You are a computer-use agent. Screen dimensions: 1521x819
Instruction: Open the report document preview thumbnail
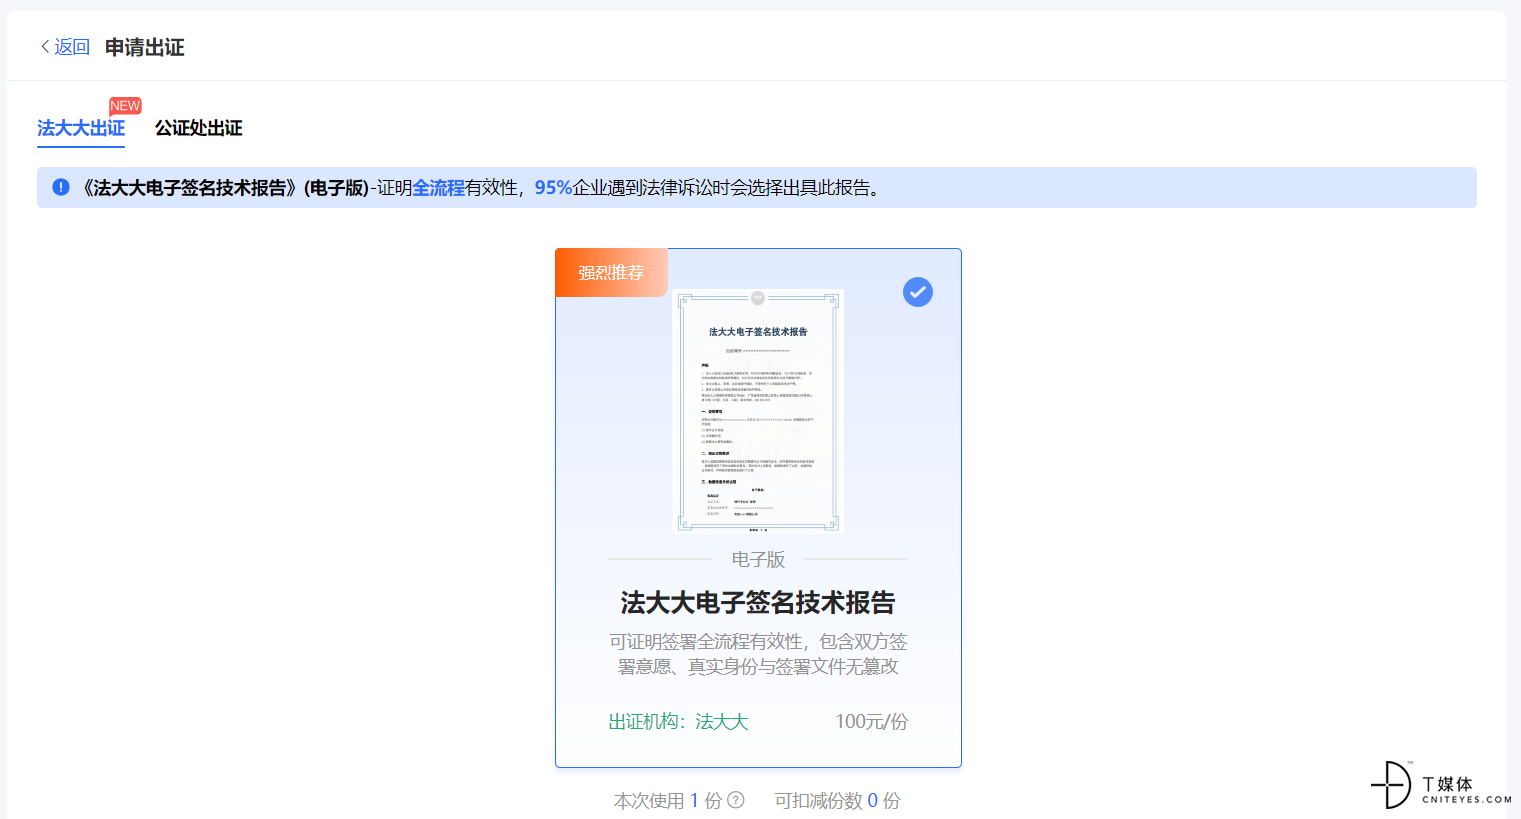[x=758, y=411]
